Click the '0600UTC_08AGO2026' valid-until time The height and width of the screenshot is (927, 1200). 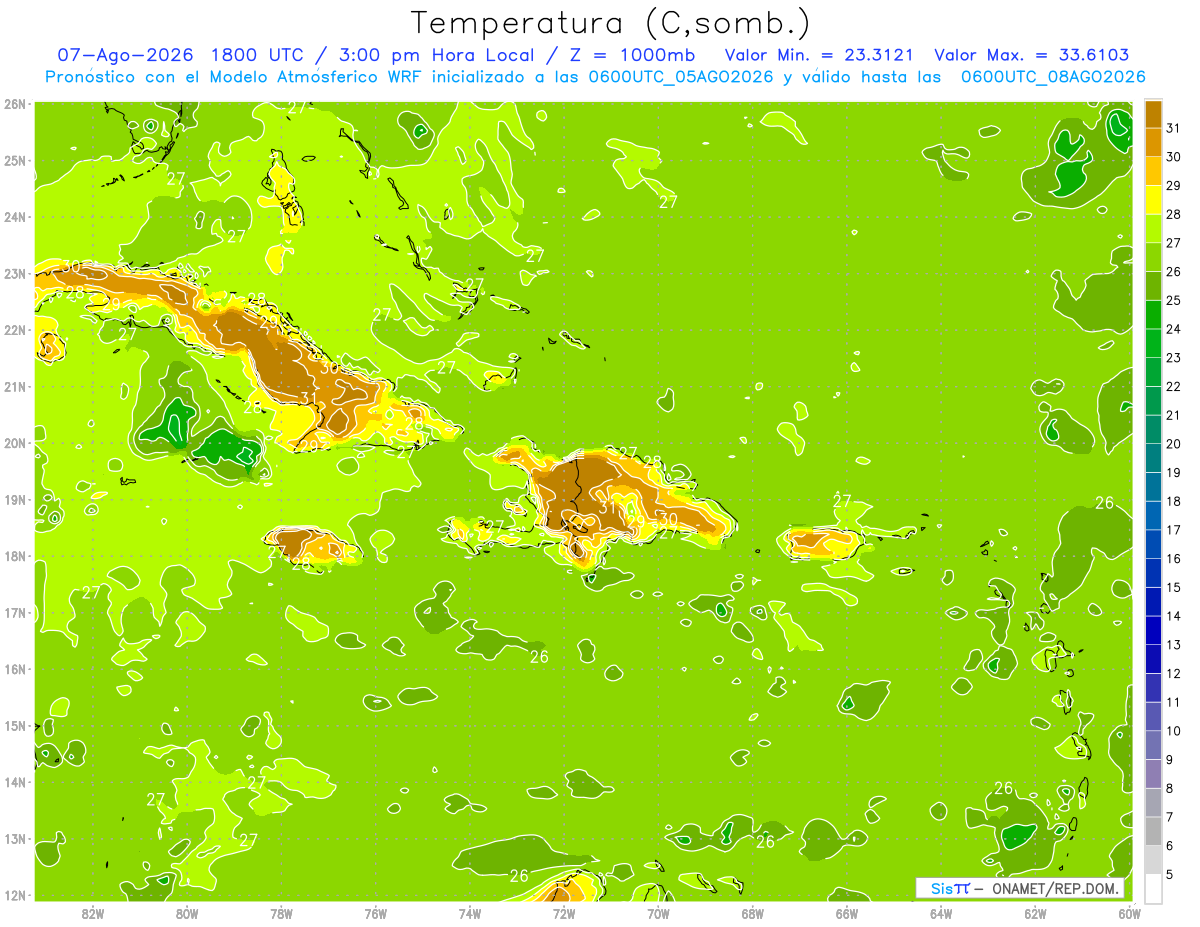tap(1052, 77)
